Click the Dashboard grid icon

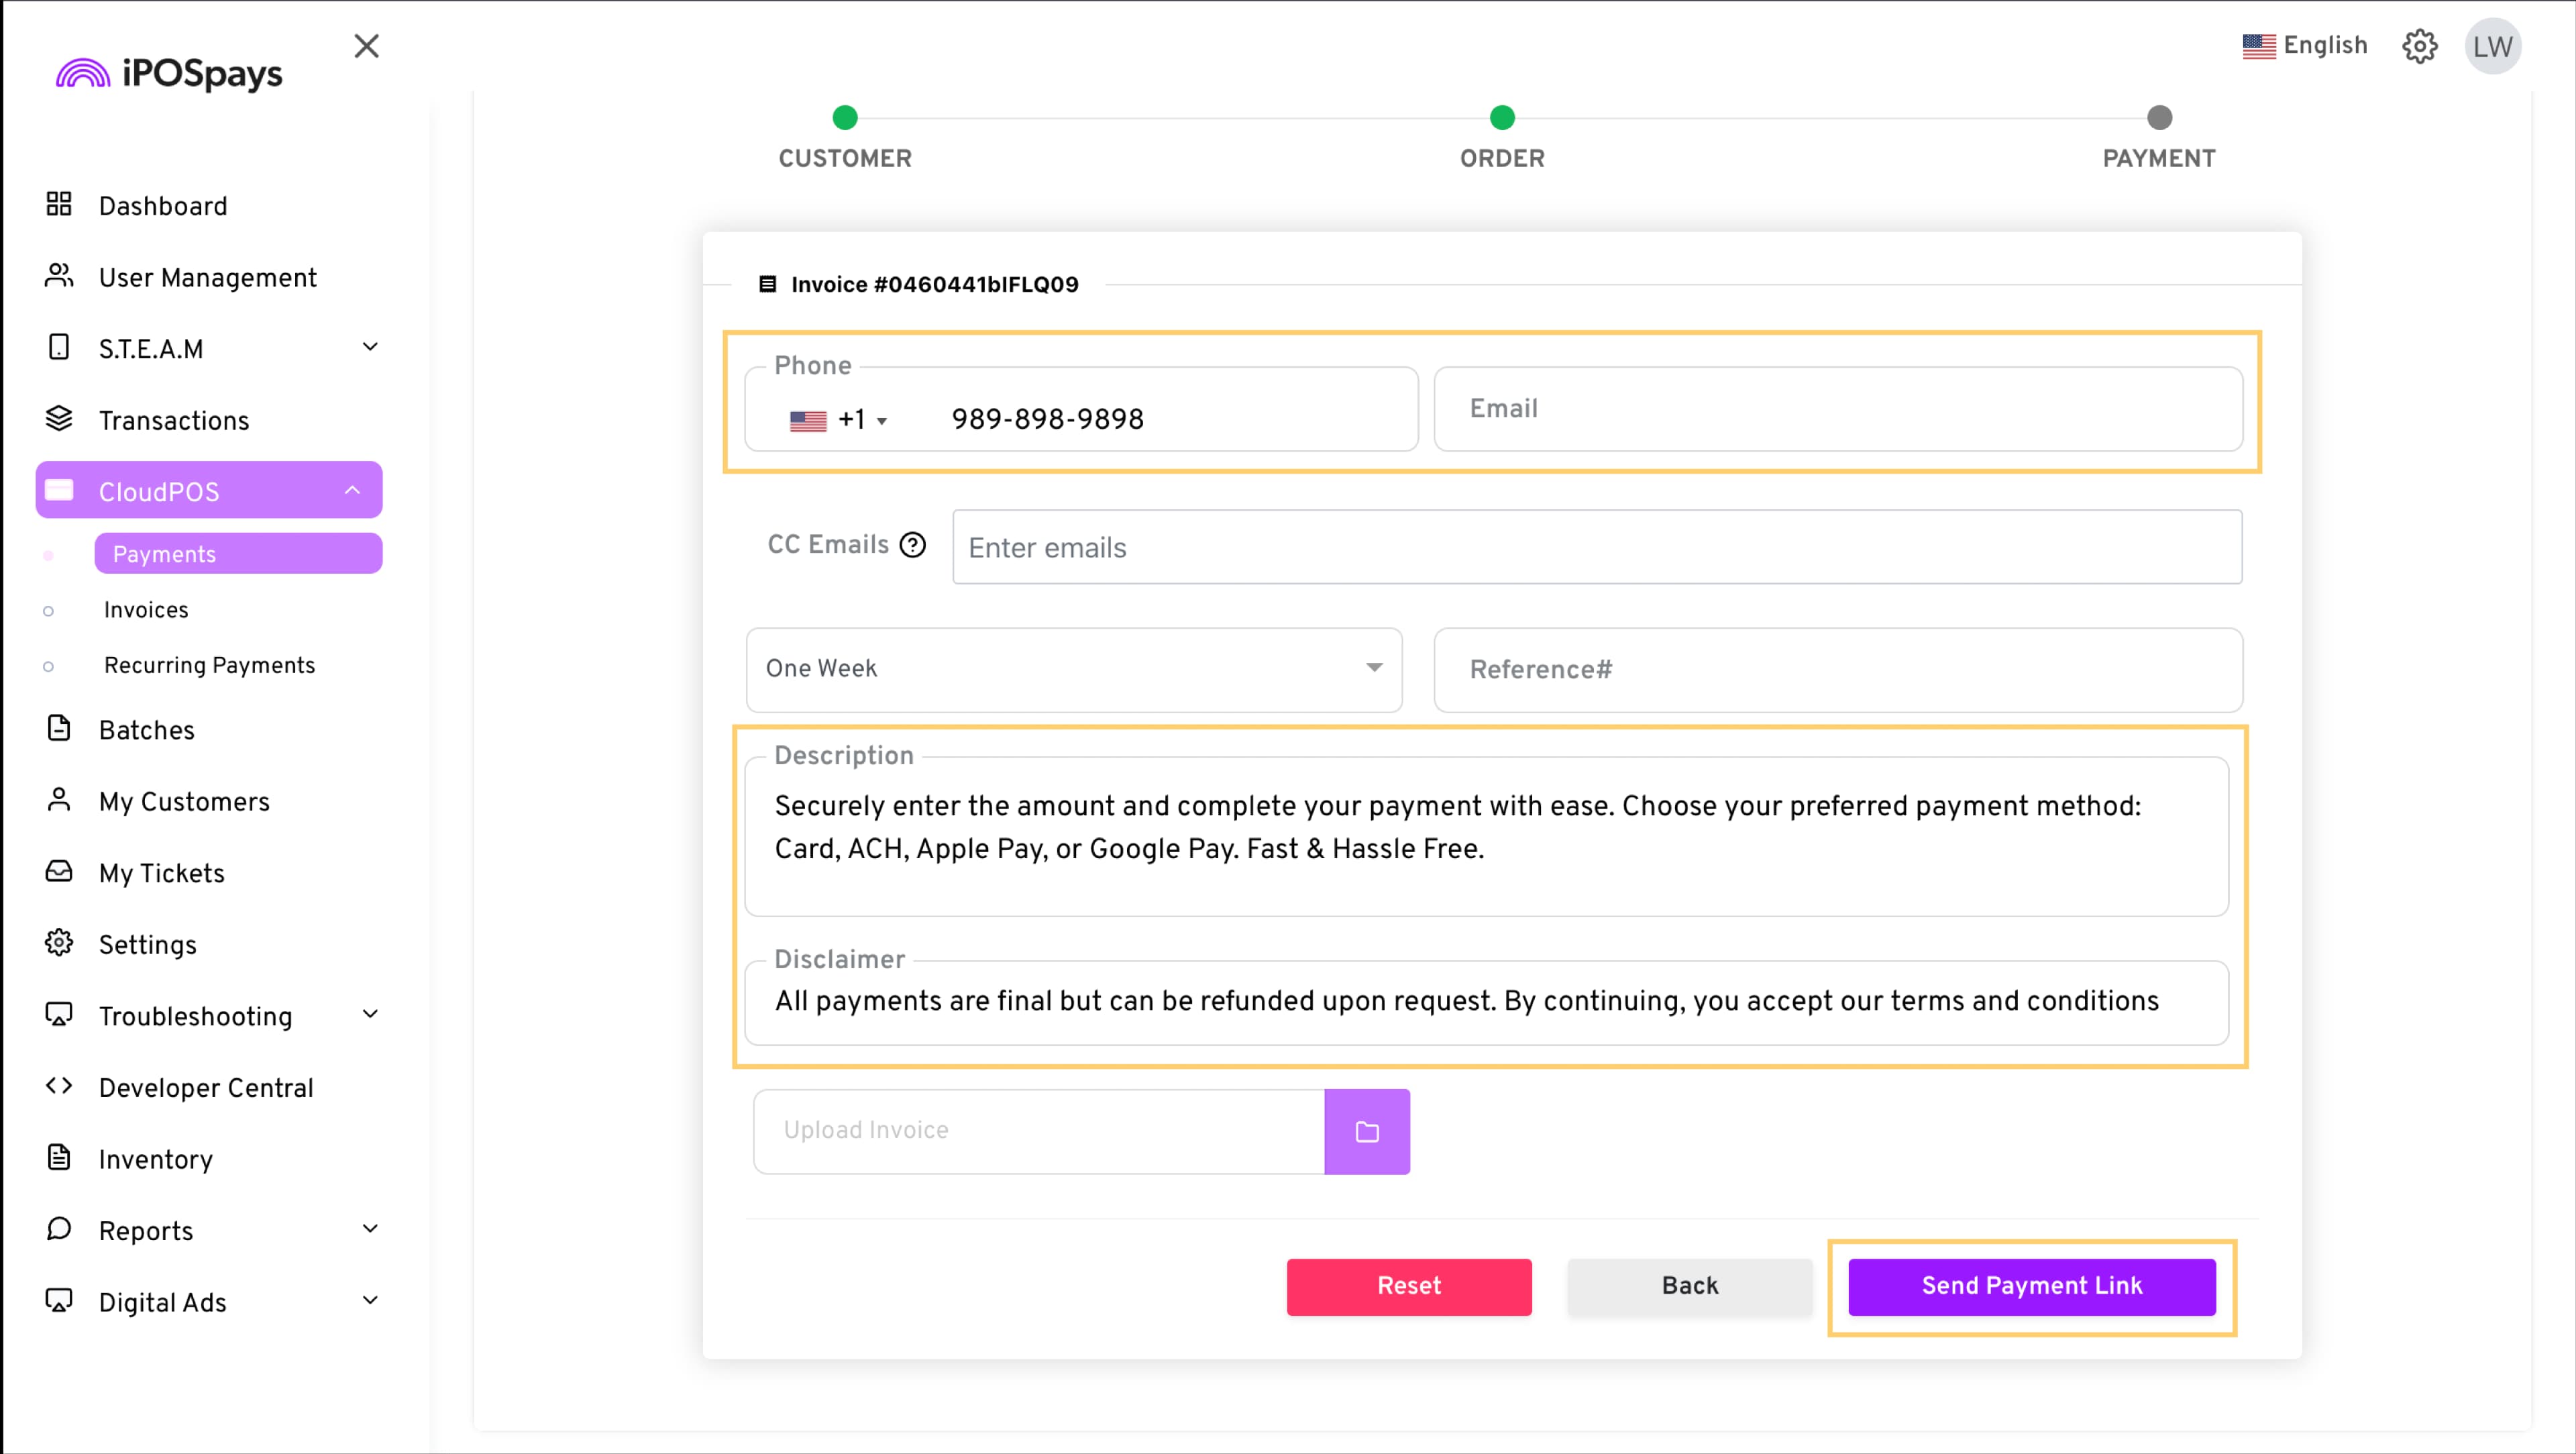click(59, 205)
